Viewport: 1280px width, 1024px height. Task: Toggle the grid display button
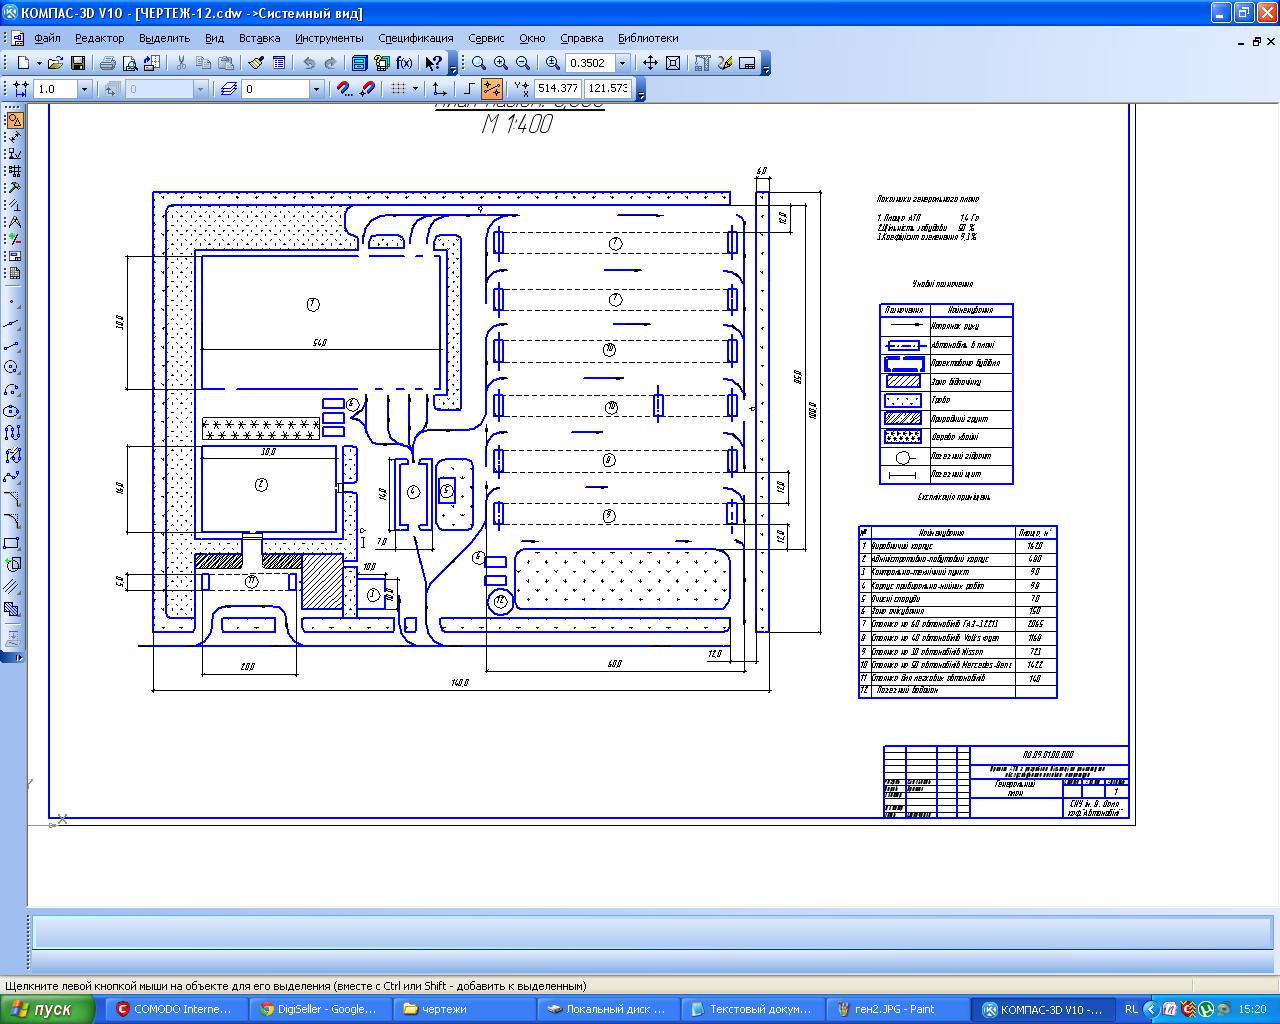click(x=398, y=89)
